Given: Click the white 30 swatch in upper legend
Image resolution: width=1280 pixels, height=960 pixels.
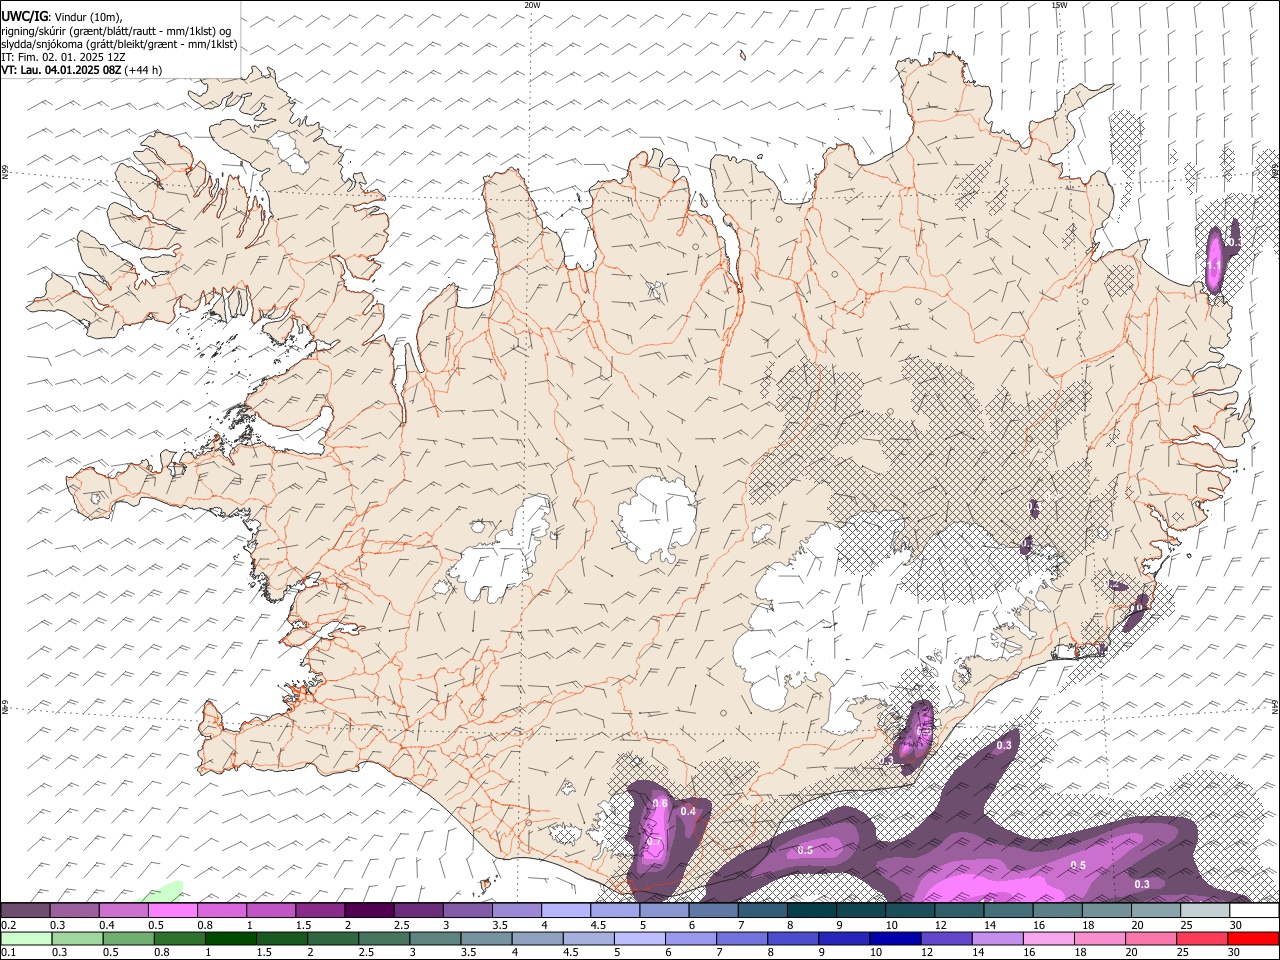Looking at the screenshot, I should point(1253,910).
